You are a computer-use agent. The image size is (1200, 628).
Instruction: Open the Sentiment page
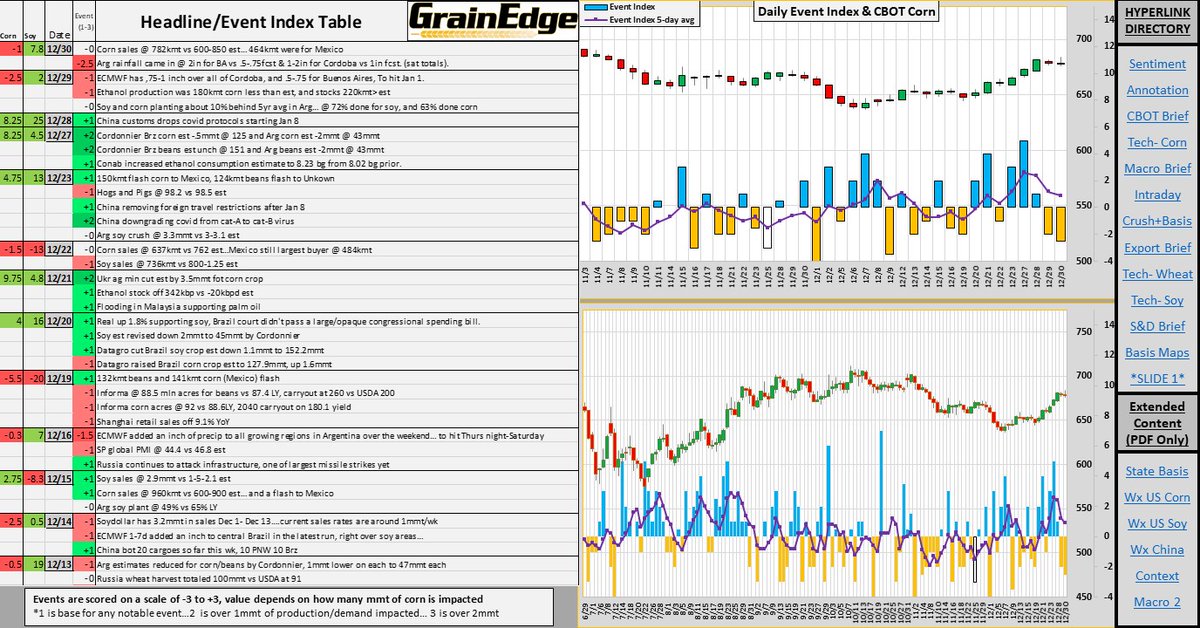pyautogui.click(x=1156, y=64)
